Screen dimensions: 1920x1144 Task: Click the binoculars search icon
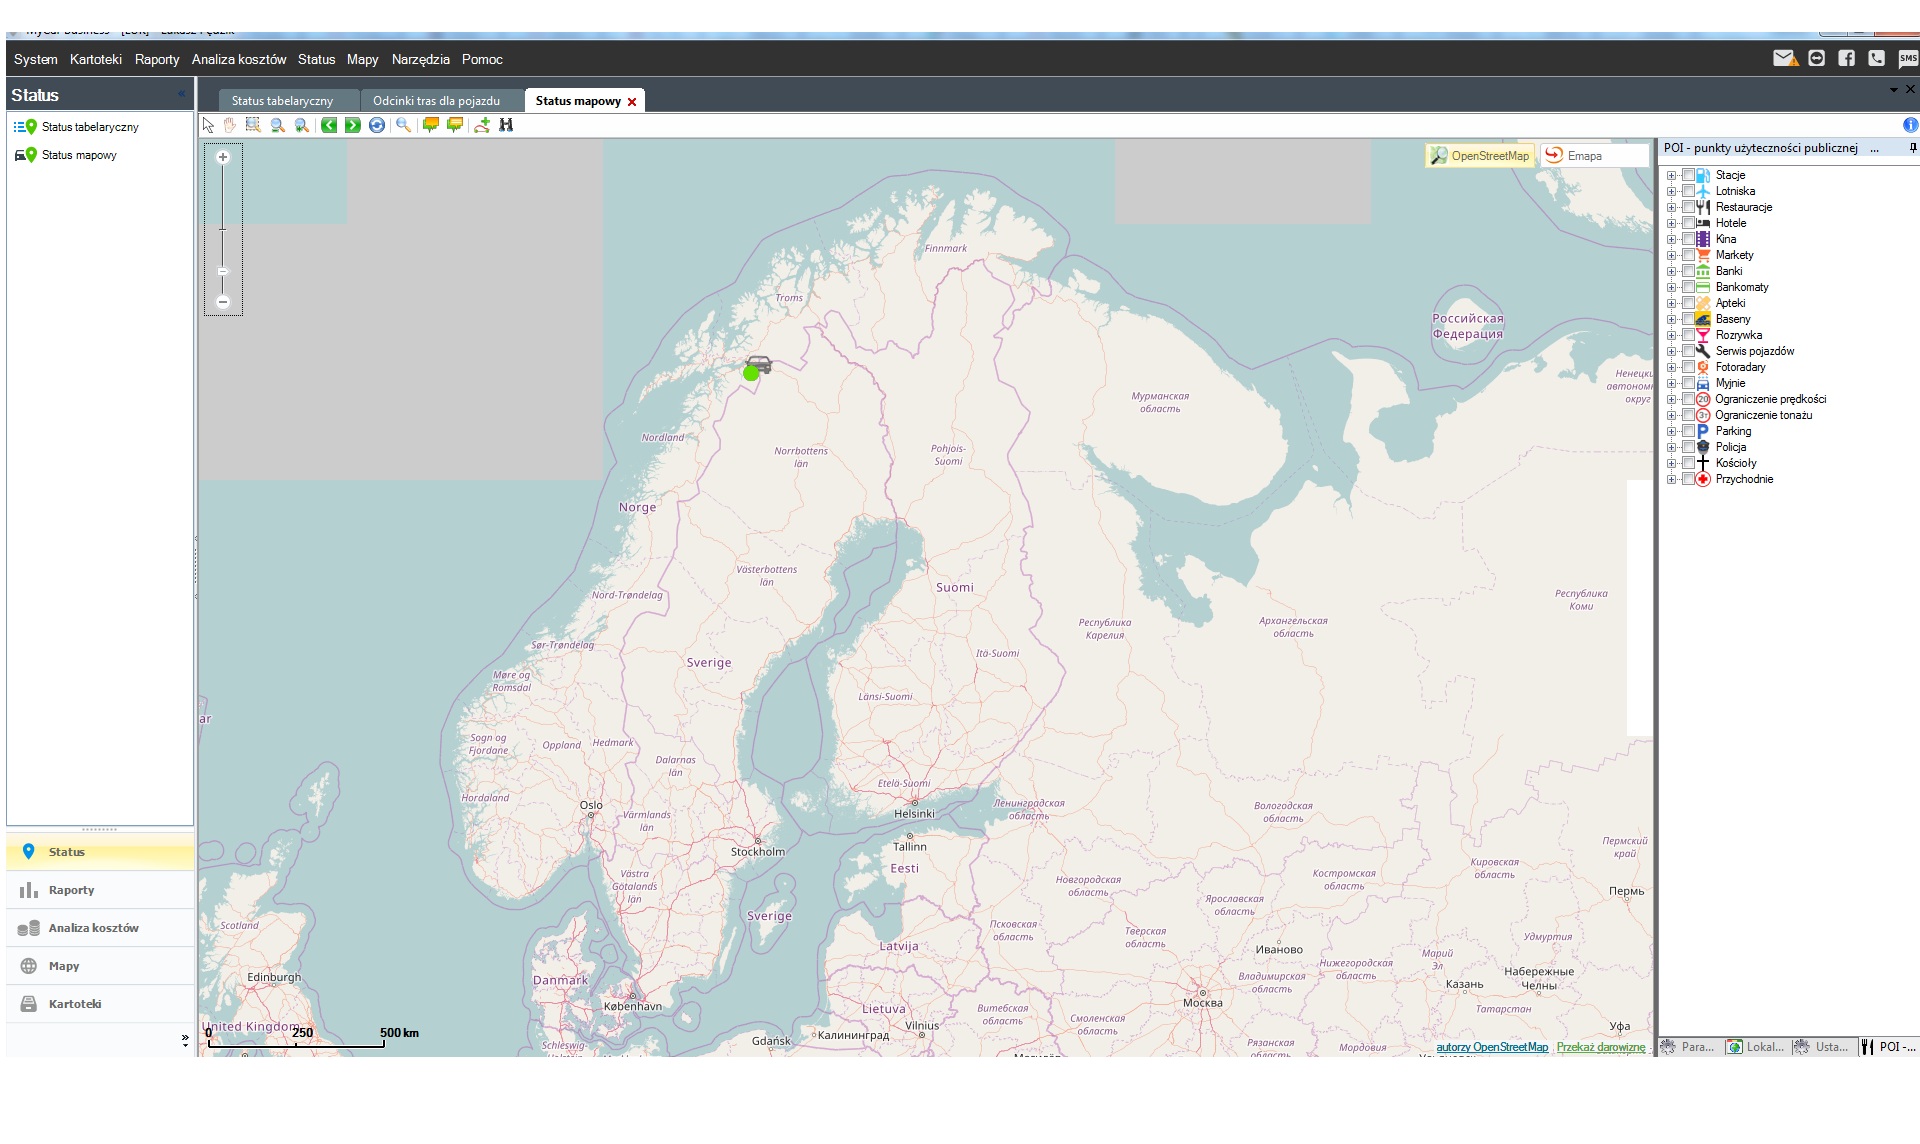click(506, 125)
